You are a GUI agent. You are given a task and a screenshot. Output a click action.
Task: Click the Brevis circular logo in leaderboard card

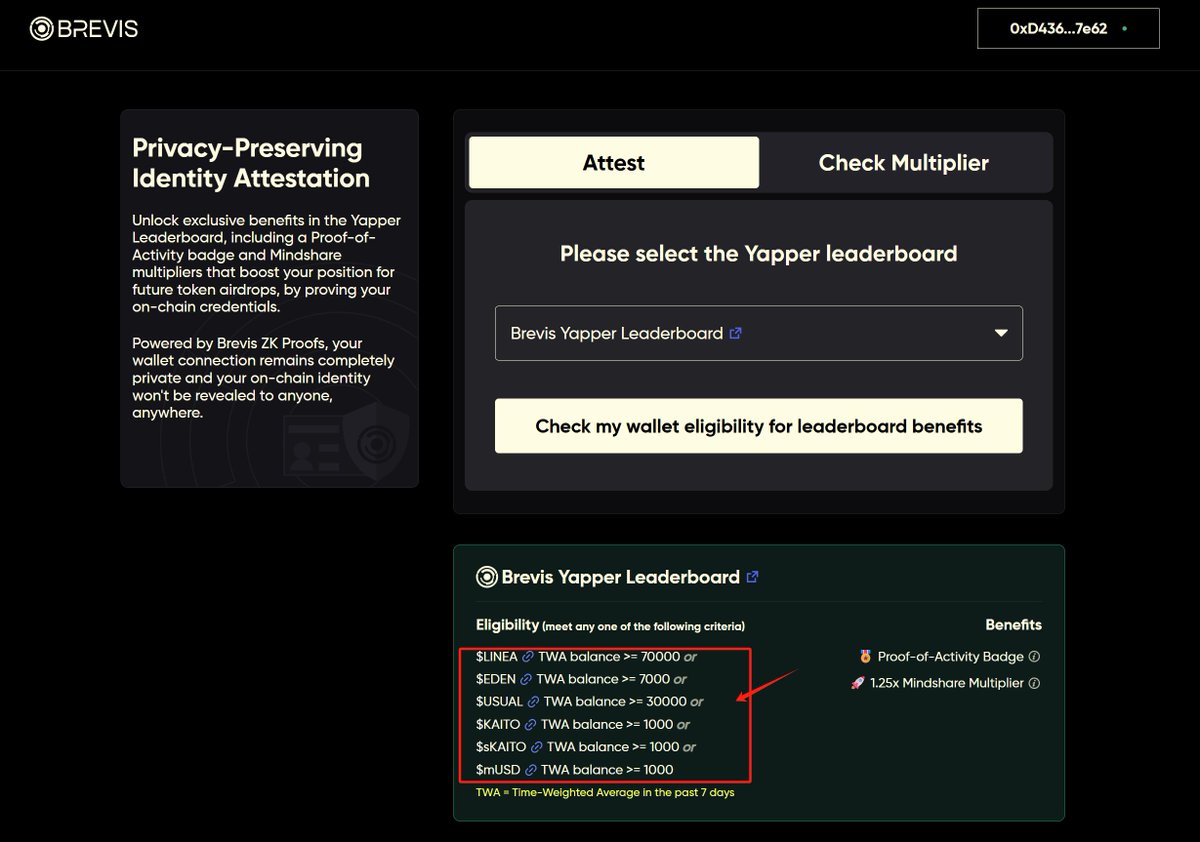487,577
